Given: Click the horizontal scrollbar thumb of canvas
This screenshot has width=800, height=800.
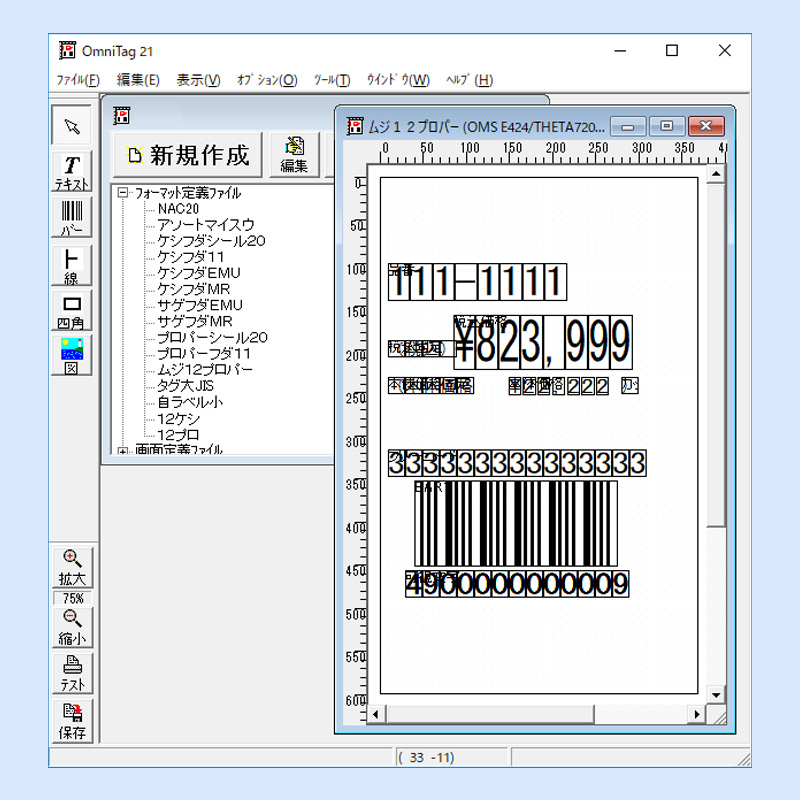Looking at the screenshot, I should pos(490,714).
